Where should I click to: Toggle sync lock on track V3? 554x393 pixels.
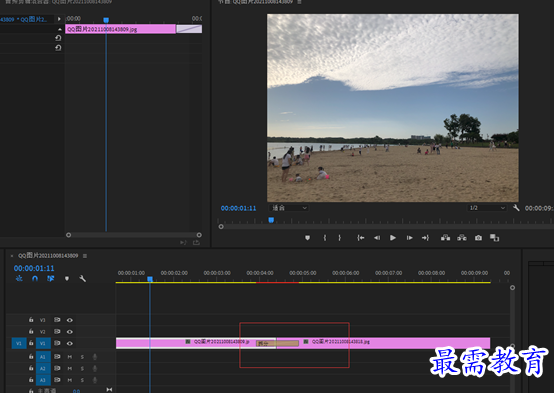(57, 320)
